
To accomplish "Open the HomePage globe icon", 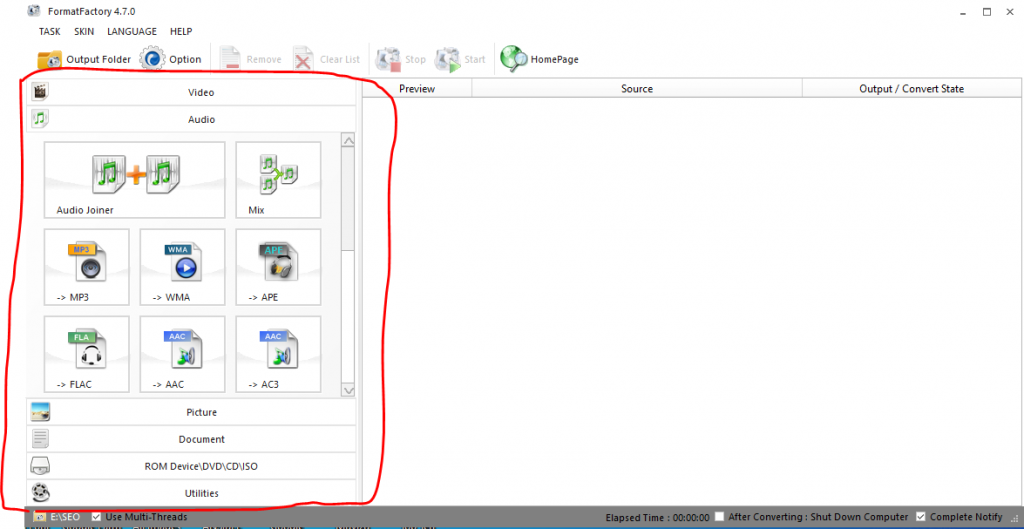I will [x=514, y=59].
